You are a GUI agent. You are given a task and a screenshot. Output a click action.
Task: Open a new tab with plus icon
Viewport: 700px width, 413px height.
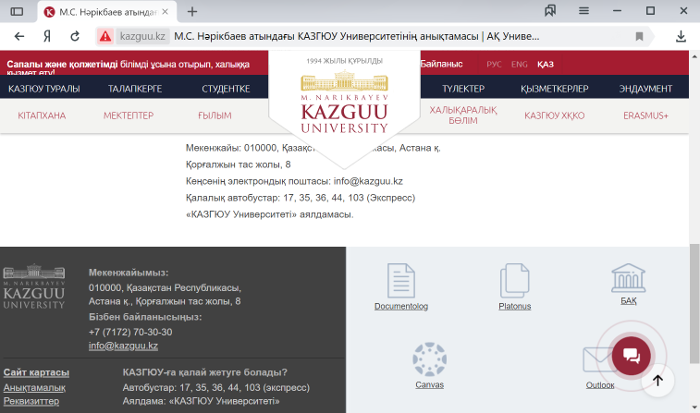pyautogui.click(x=192, y=12)
